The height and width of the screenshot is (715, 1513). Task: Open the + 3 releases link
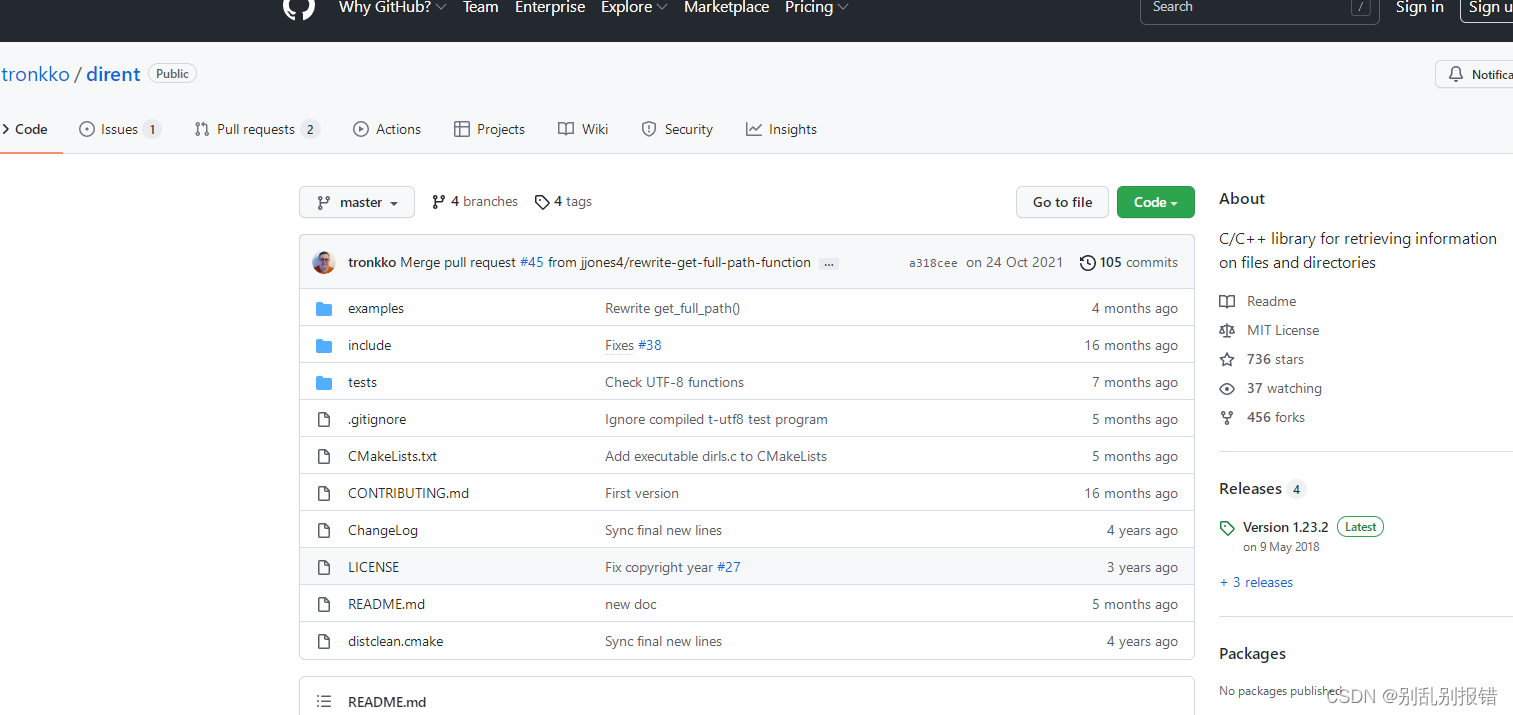pos(1256,582)
